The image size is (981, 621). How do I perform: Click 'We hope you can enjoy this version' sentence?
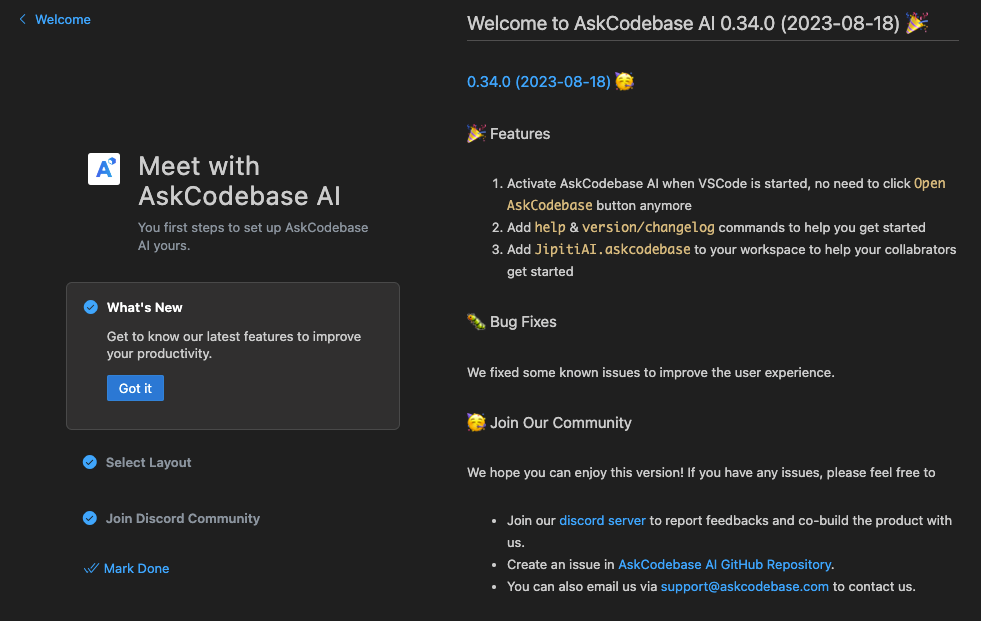(x=701, y=473)
